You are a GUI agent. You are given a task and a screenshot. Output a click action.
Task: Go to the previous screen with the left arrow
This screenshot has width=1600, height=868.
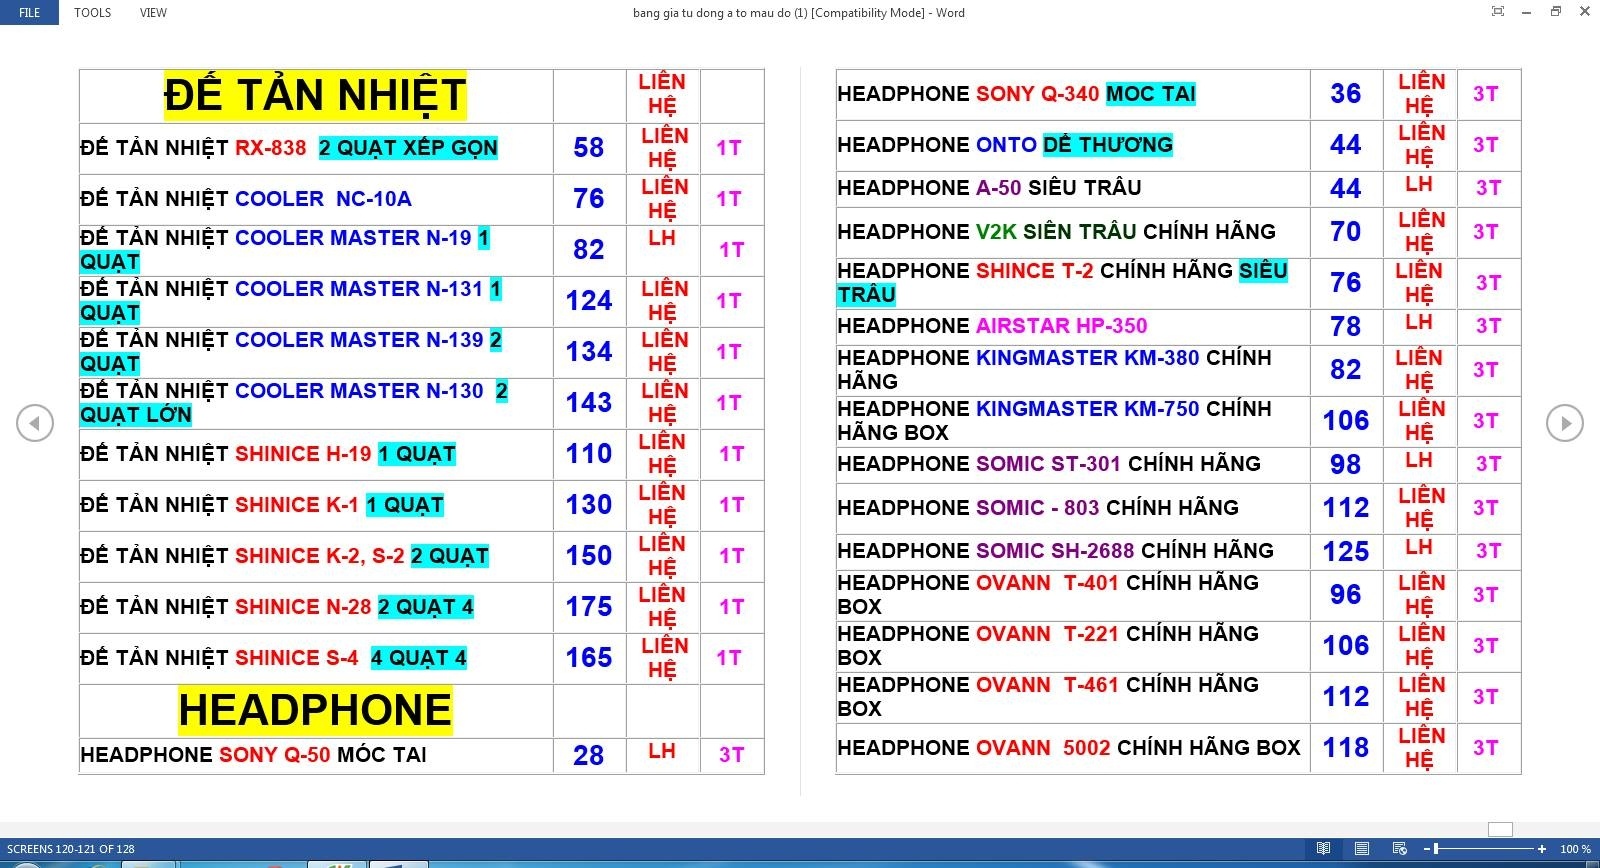(x=35, y=423)
